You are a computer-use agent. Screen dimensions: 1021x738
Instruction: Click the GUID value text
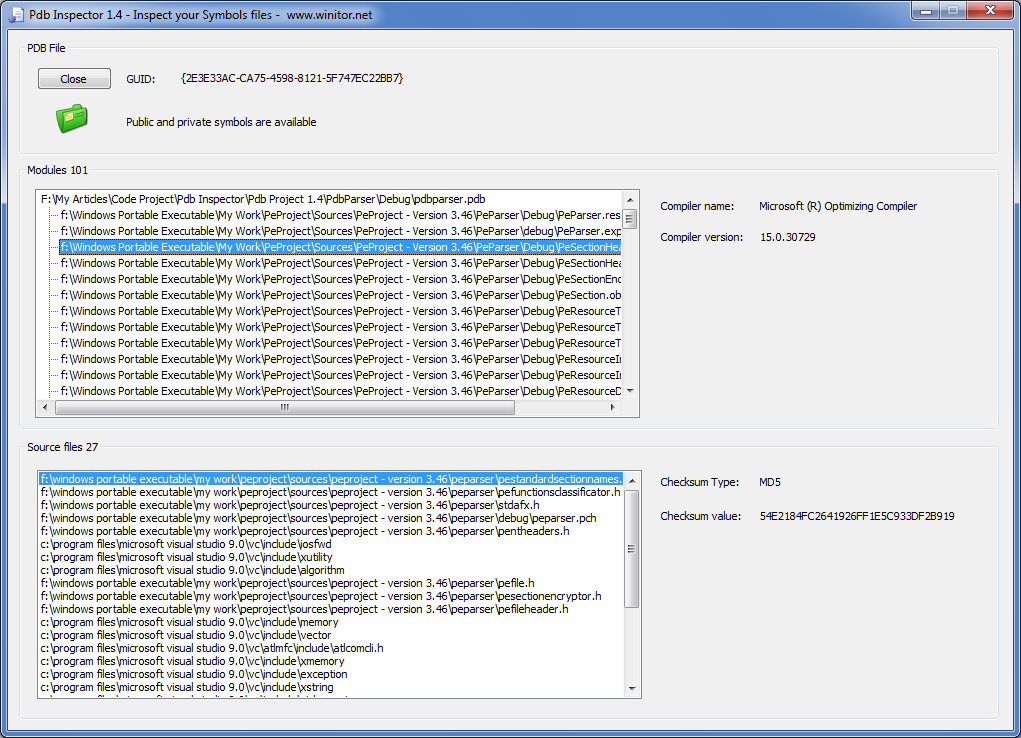[292, 78]
